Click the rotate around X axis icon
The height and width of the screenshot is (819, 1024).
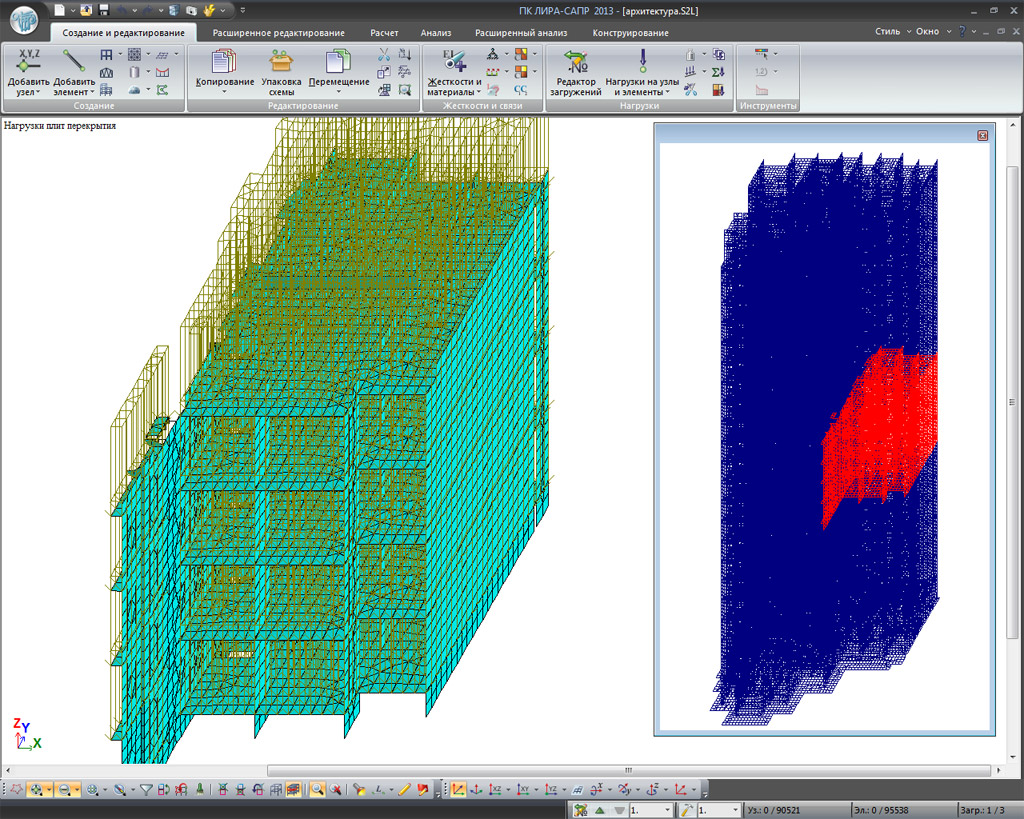coord(598,790)
